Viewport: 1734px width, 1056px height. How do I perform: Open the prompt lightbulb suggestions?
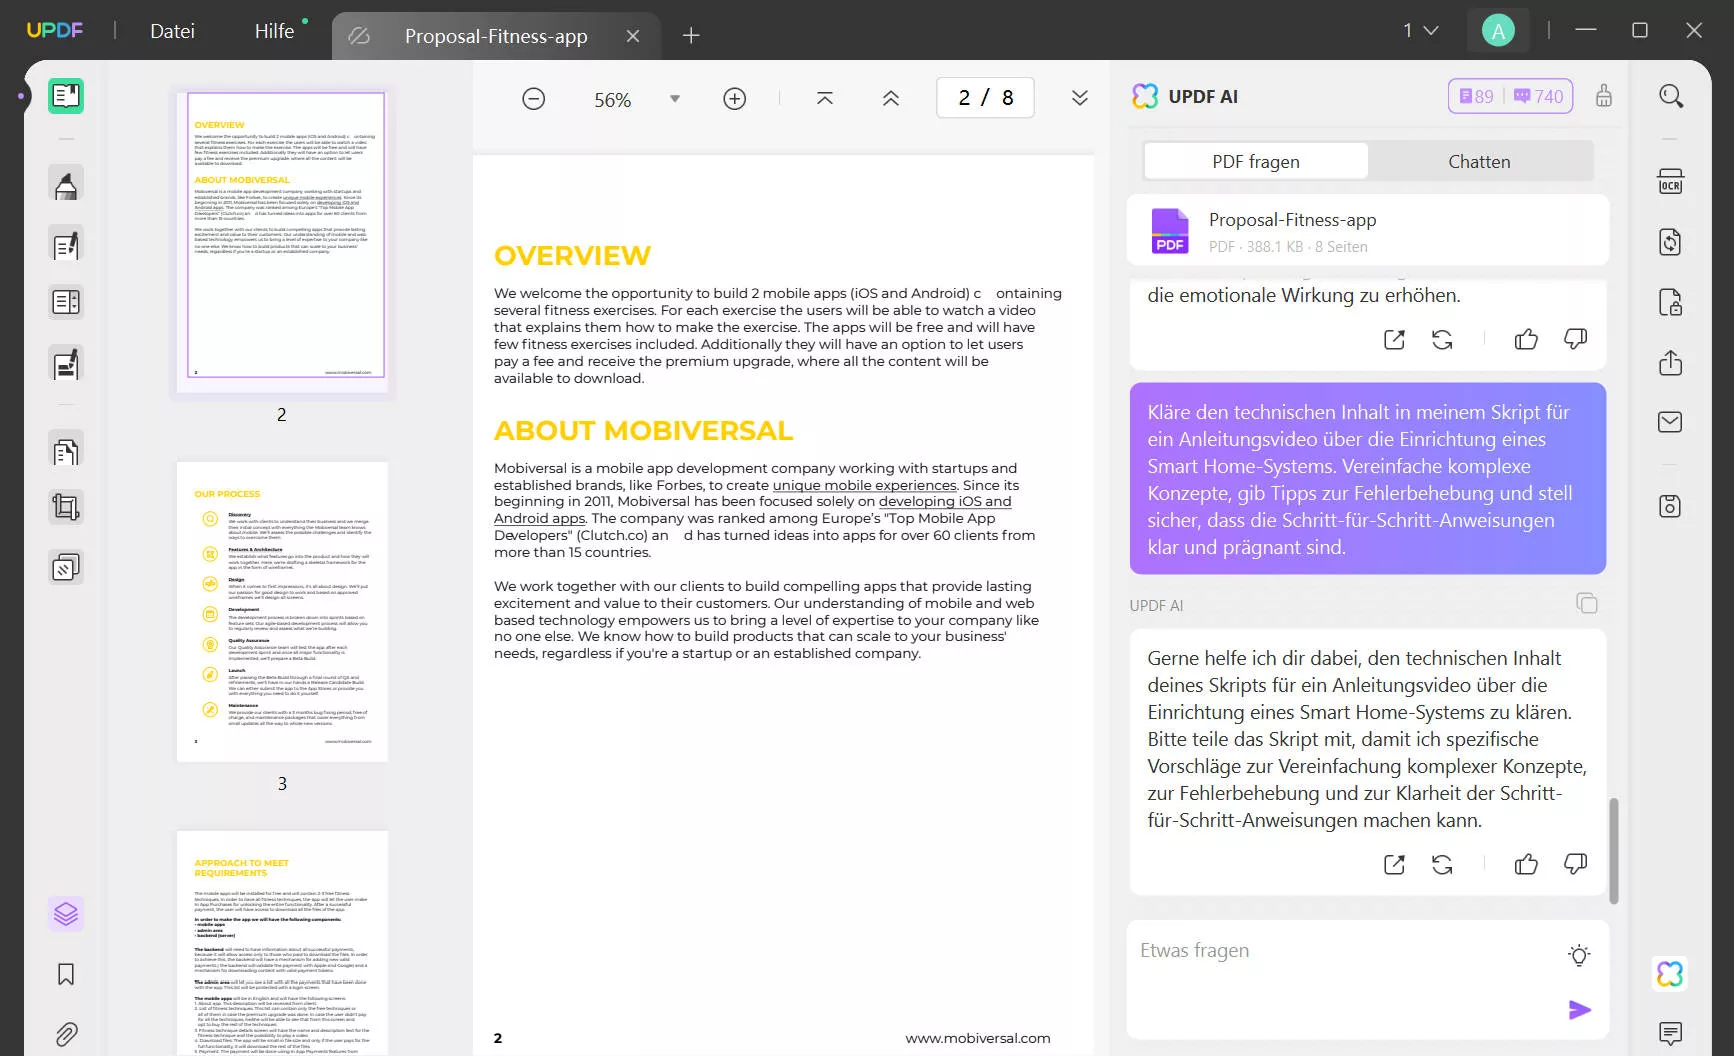pyautogui.click(x=1579, y=955)
